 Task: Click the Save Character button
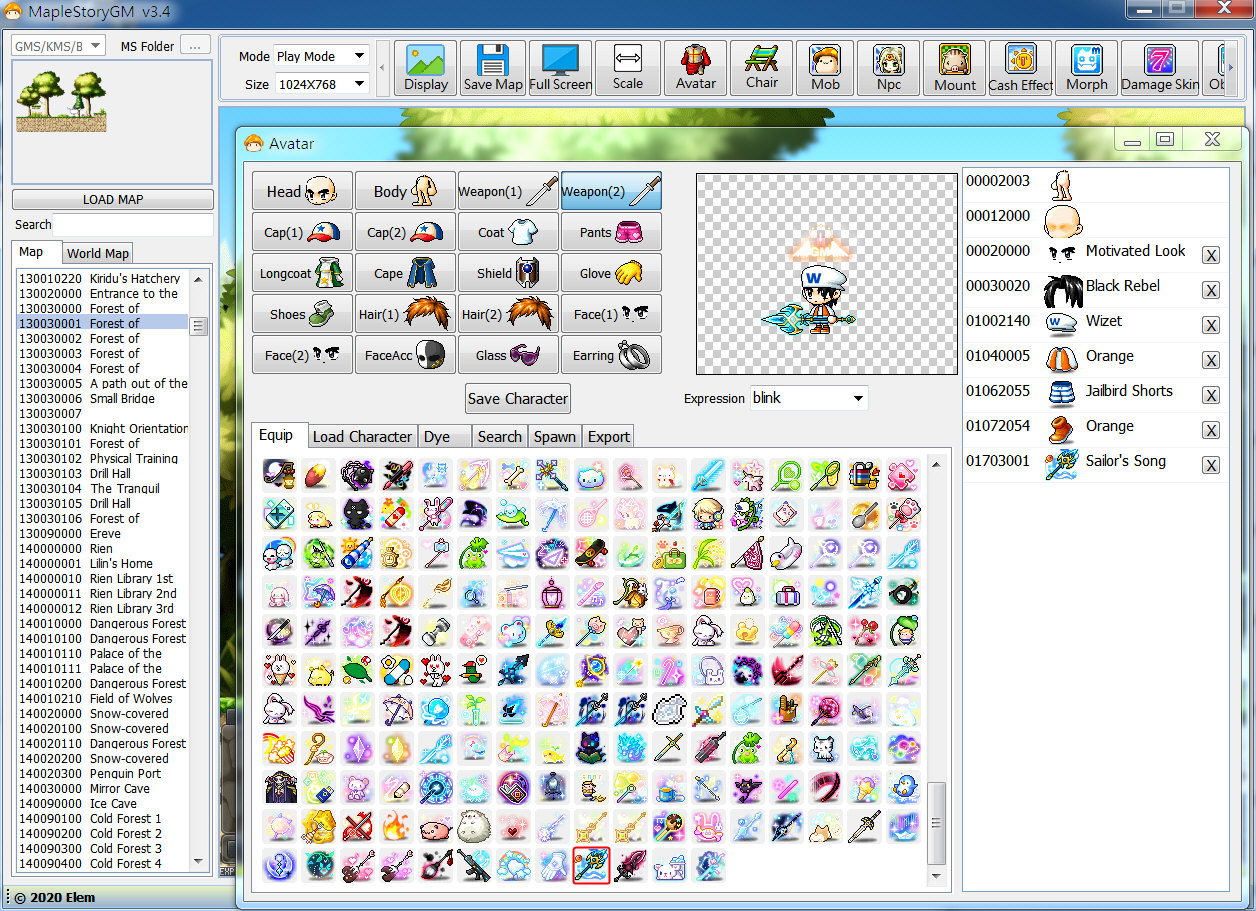point(518,398)
